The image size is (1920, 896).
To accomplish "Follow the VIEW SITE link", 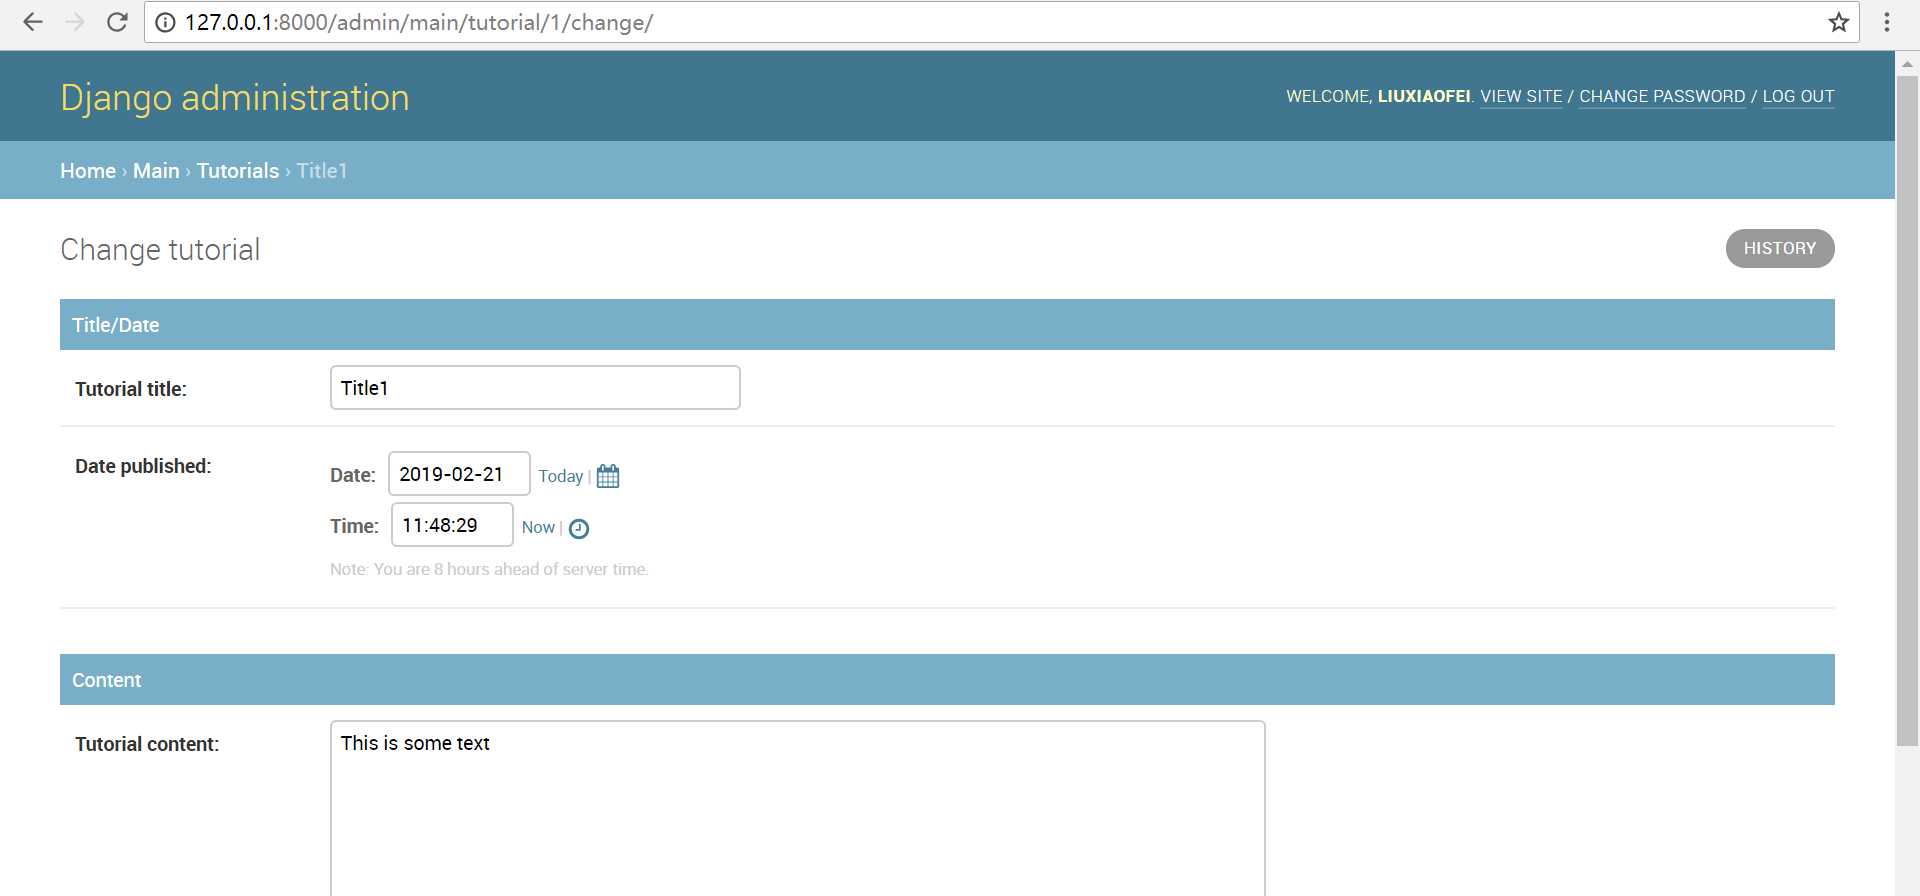I will tap(1521, 96).
